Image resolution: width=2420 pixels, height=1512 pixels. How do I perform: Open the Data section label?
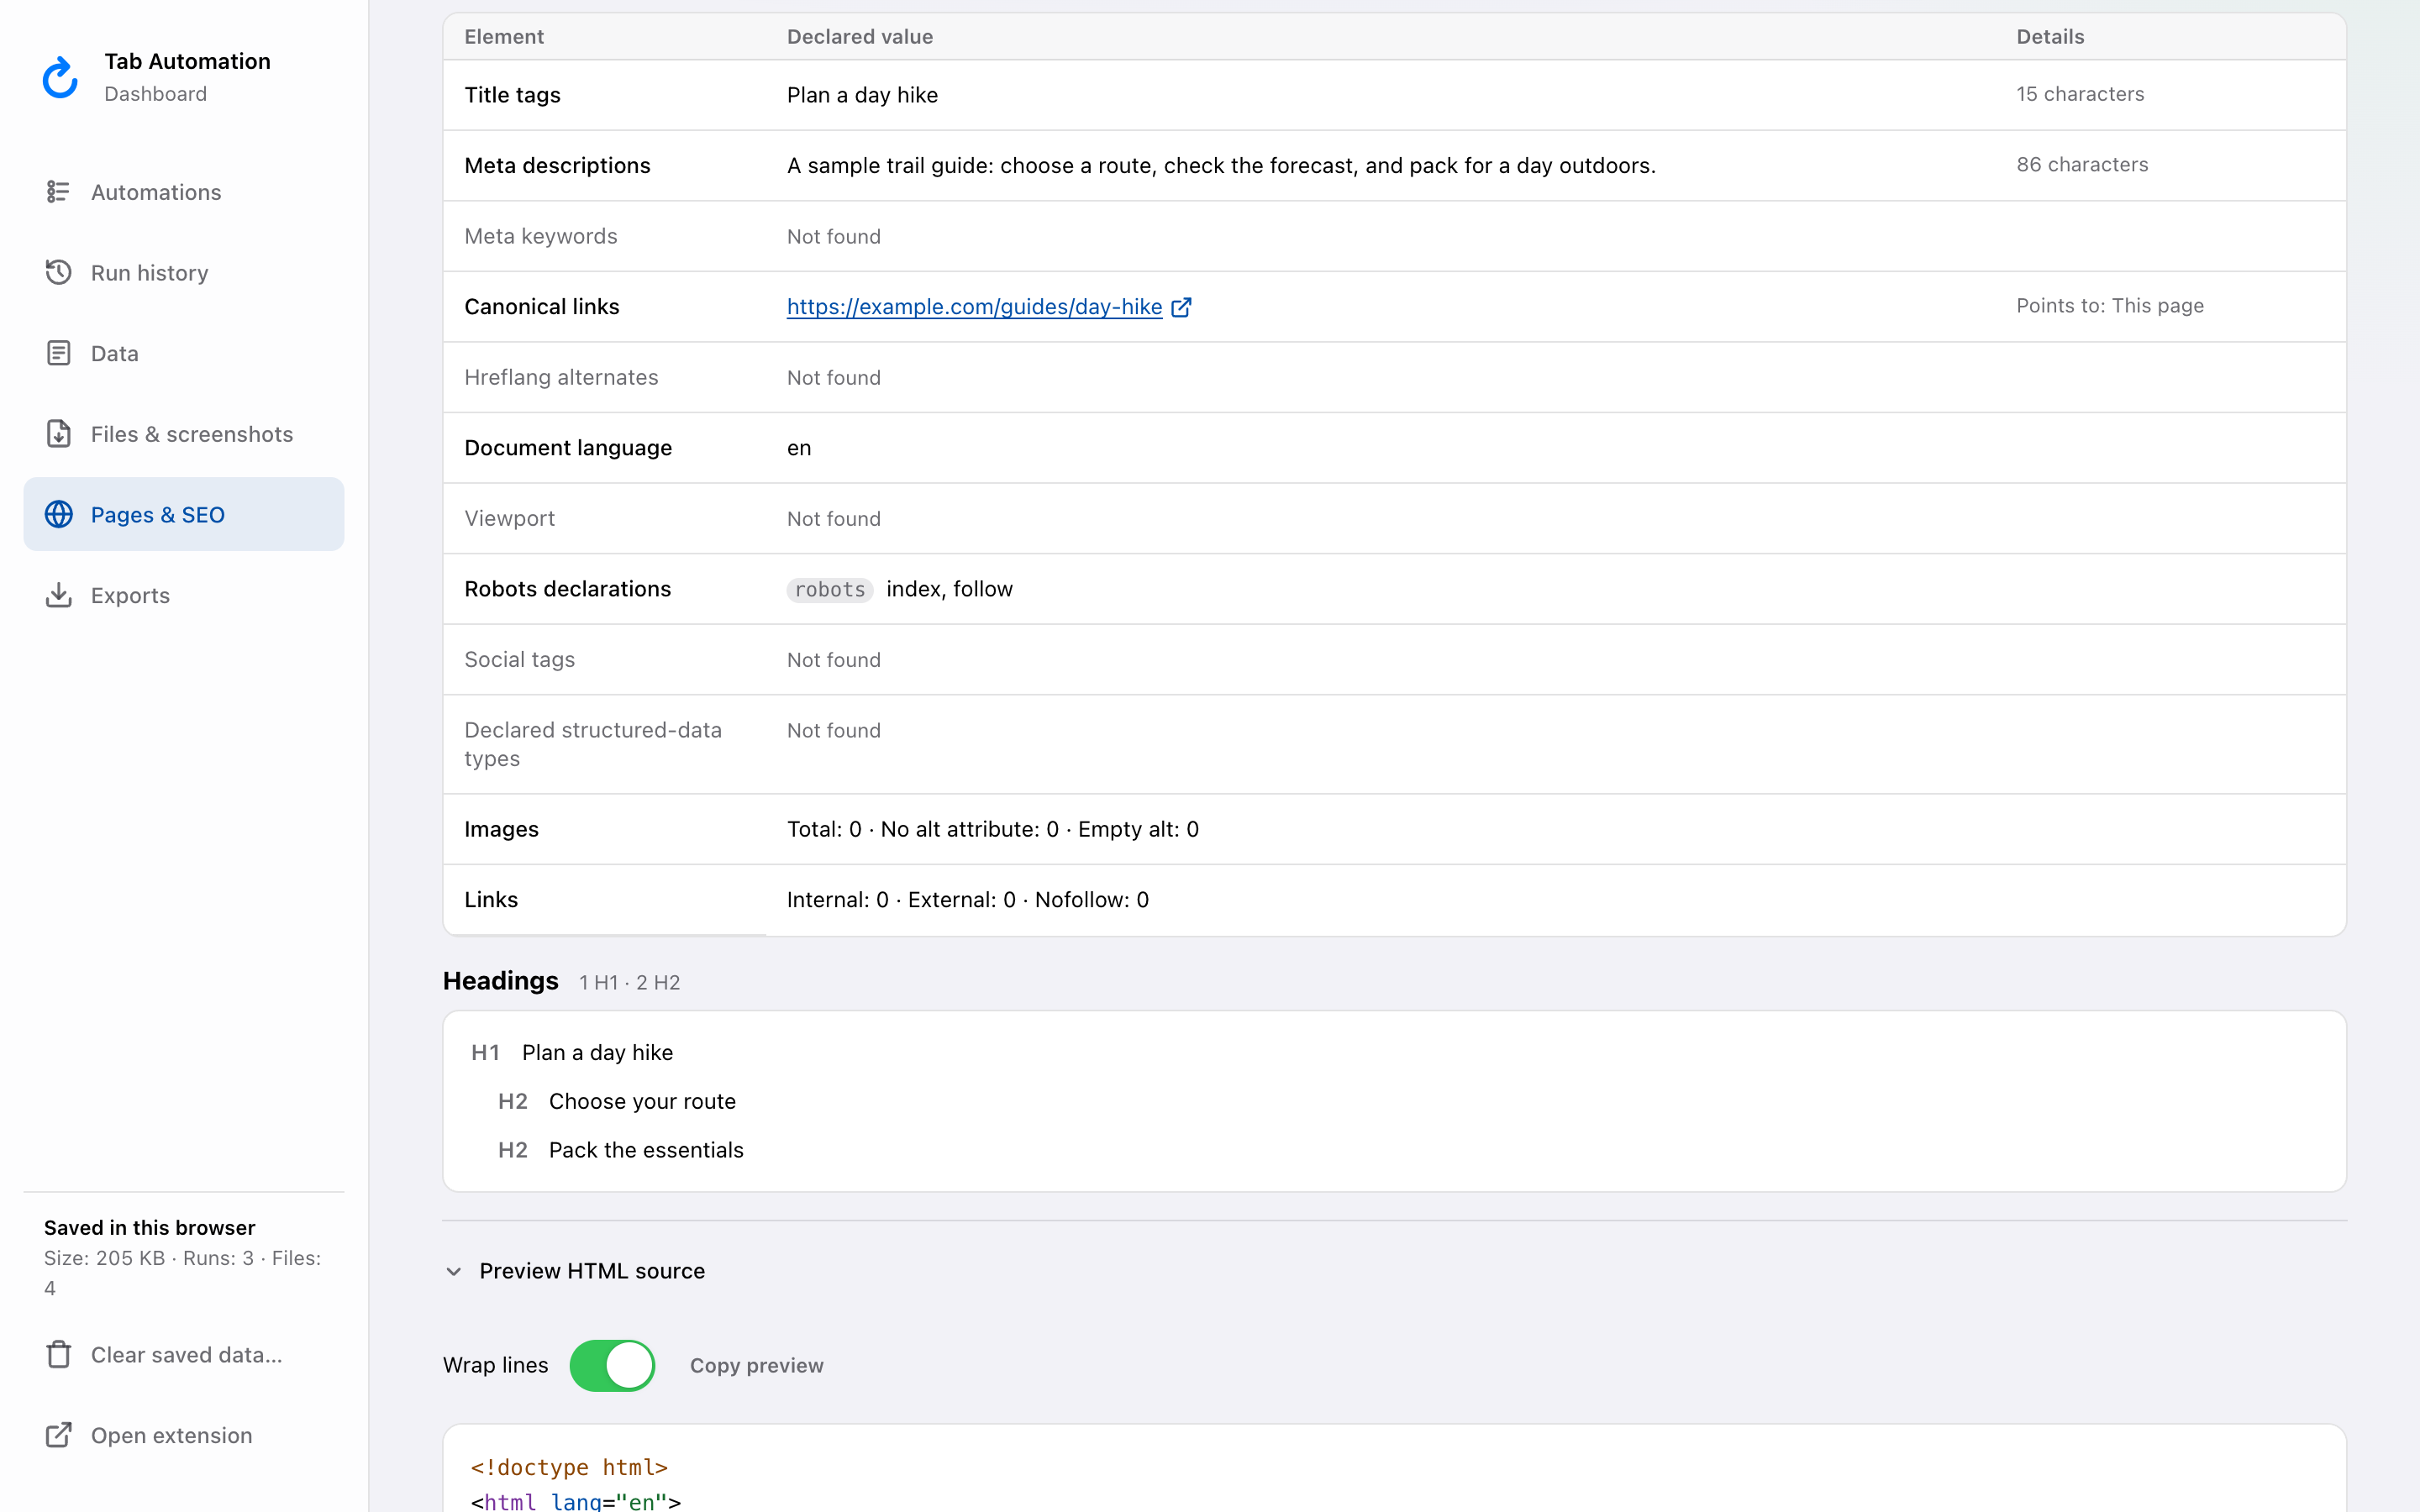pos(115,353)
